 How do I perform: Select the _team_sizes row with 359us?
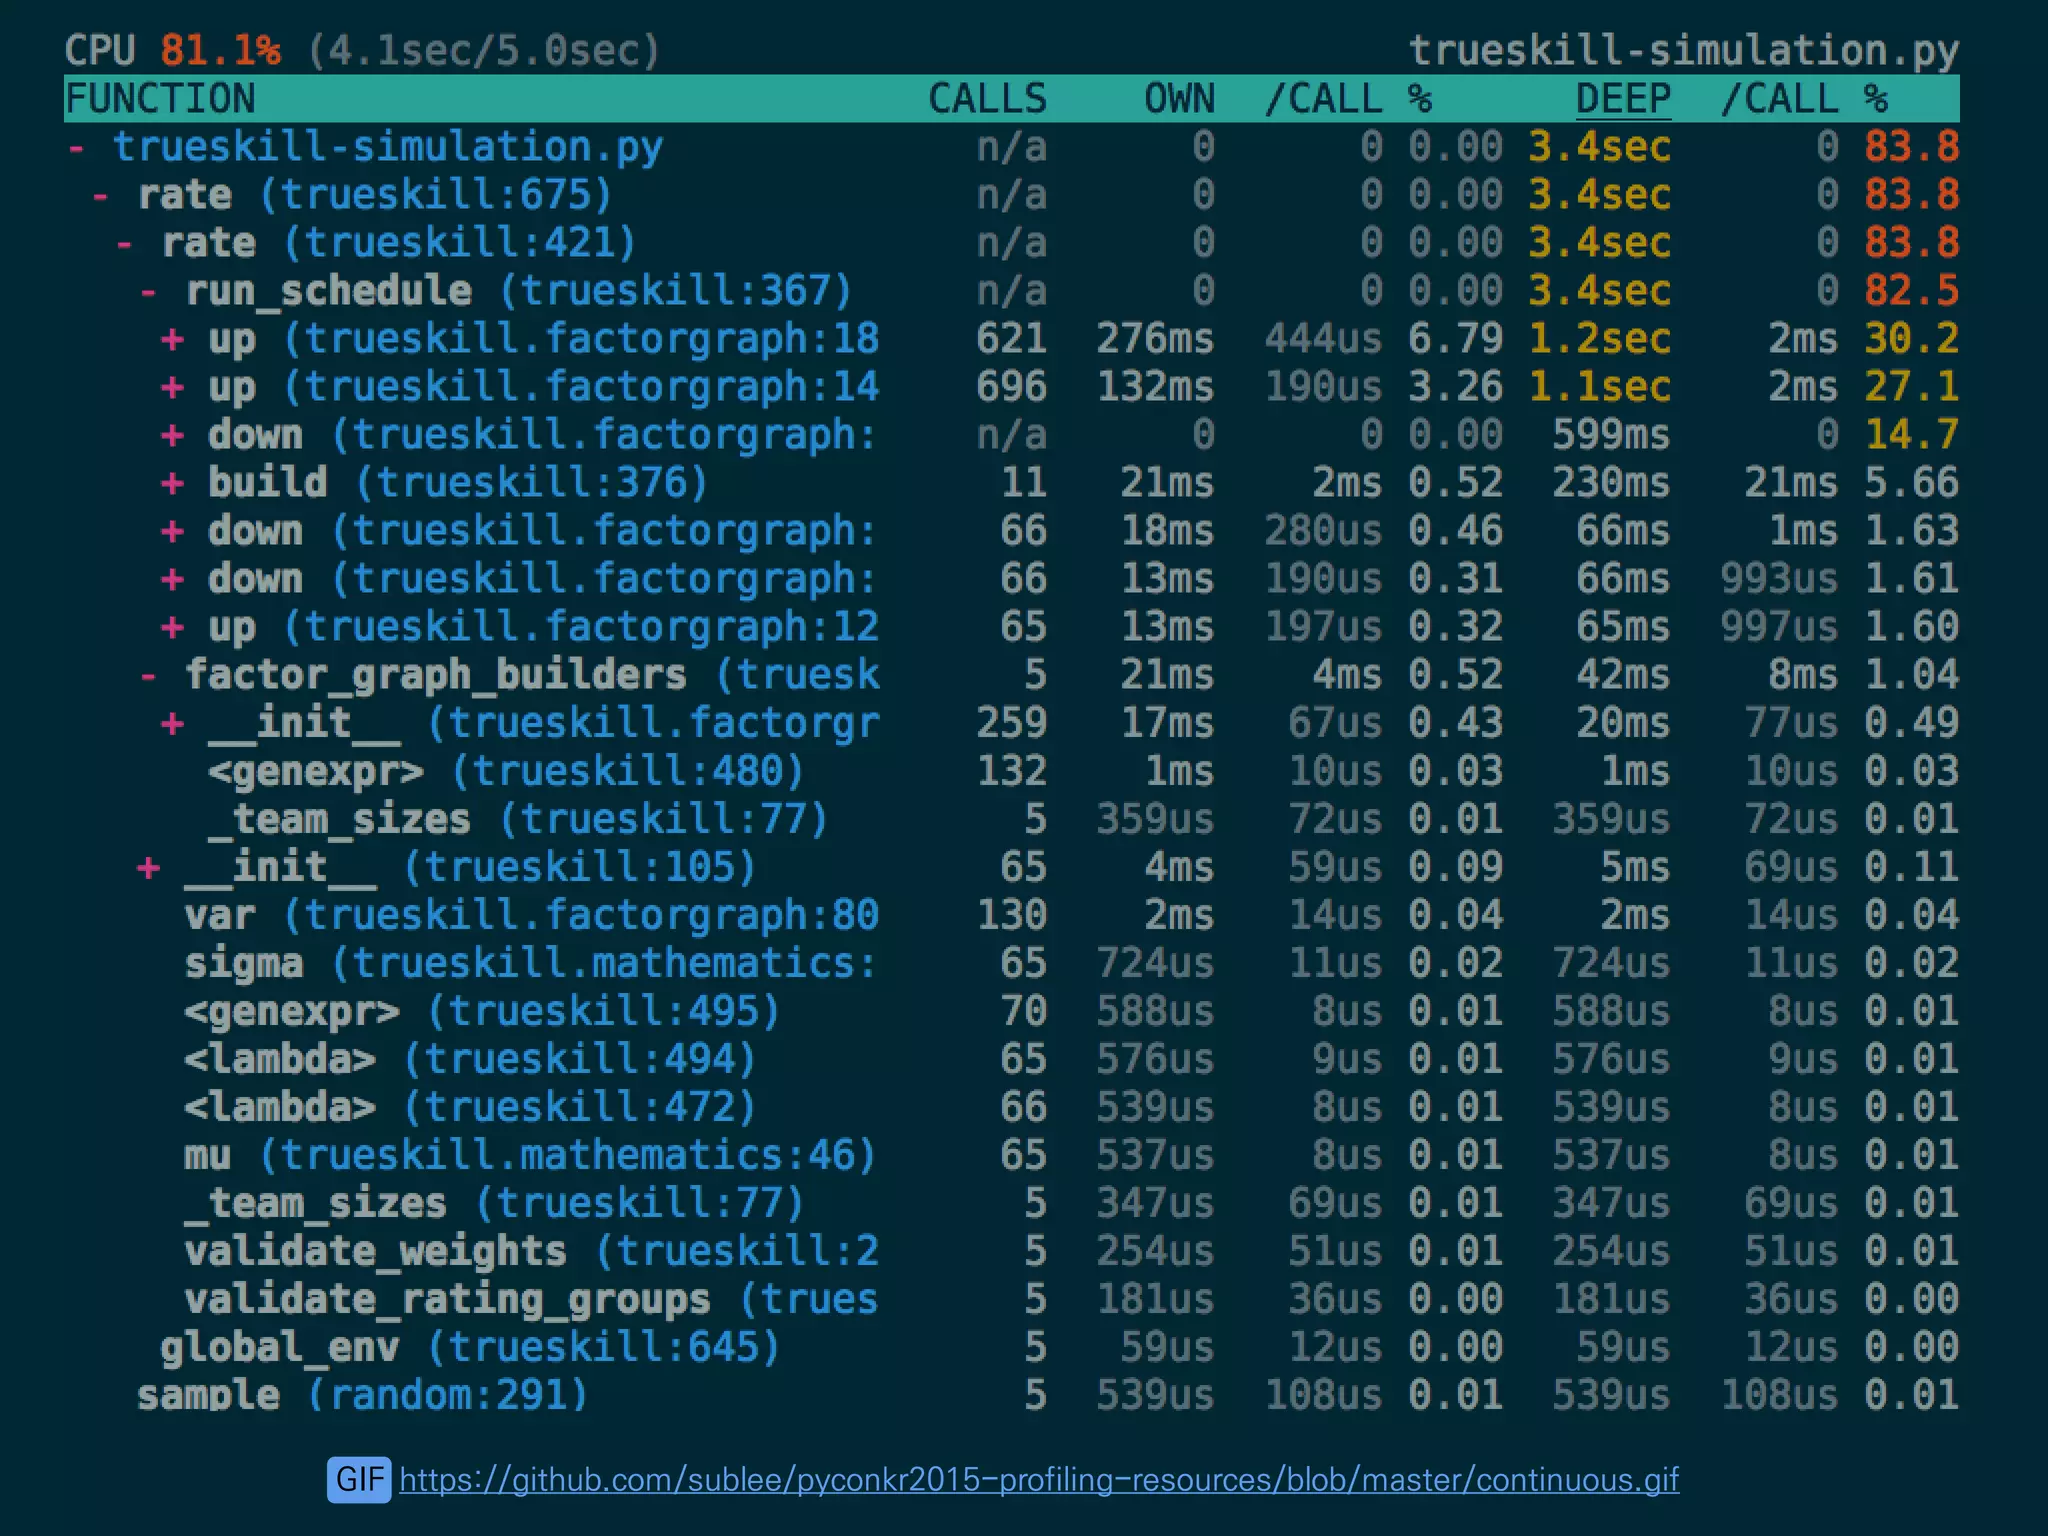(x=1011, y=820)
